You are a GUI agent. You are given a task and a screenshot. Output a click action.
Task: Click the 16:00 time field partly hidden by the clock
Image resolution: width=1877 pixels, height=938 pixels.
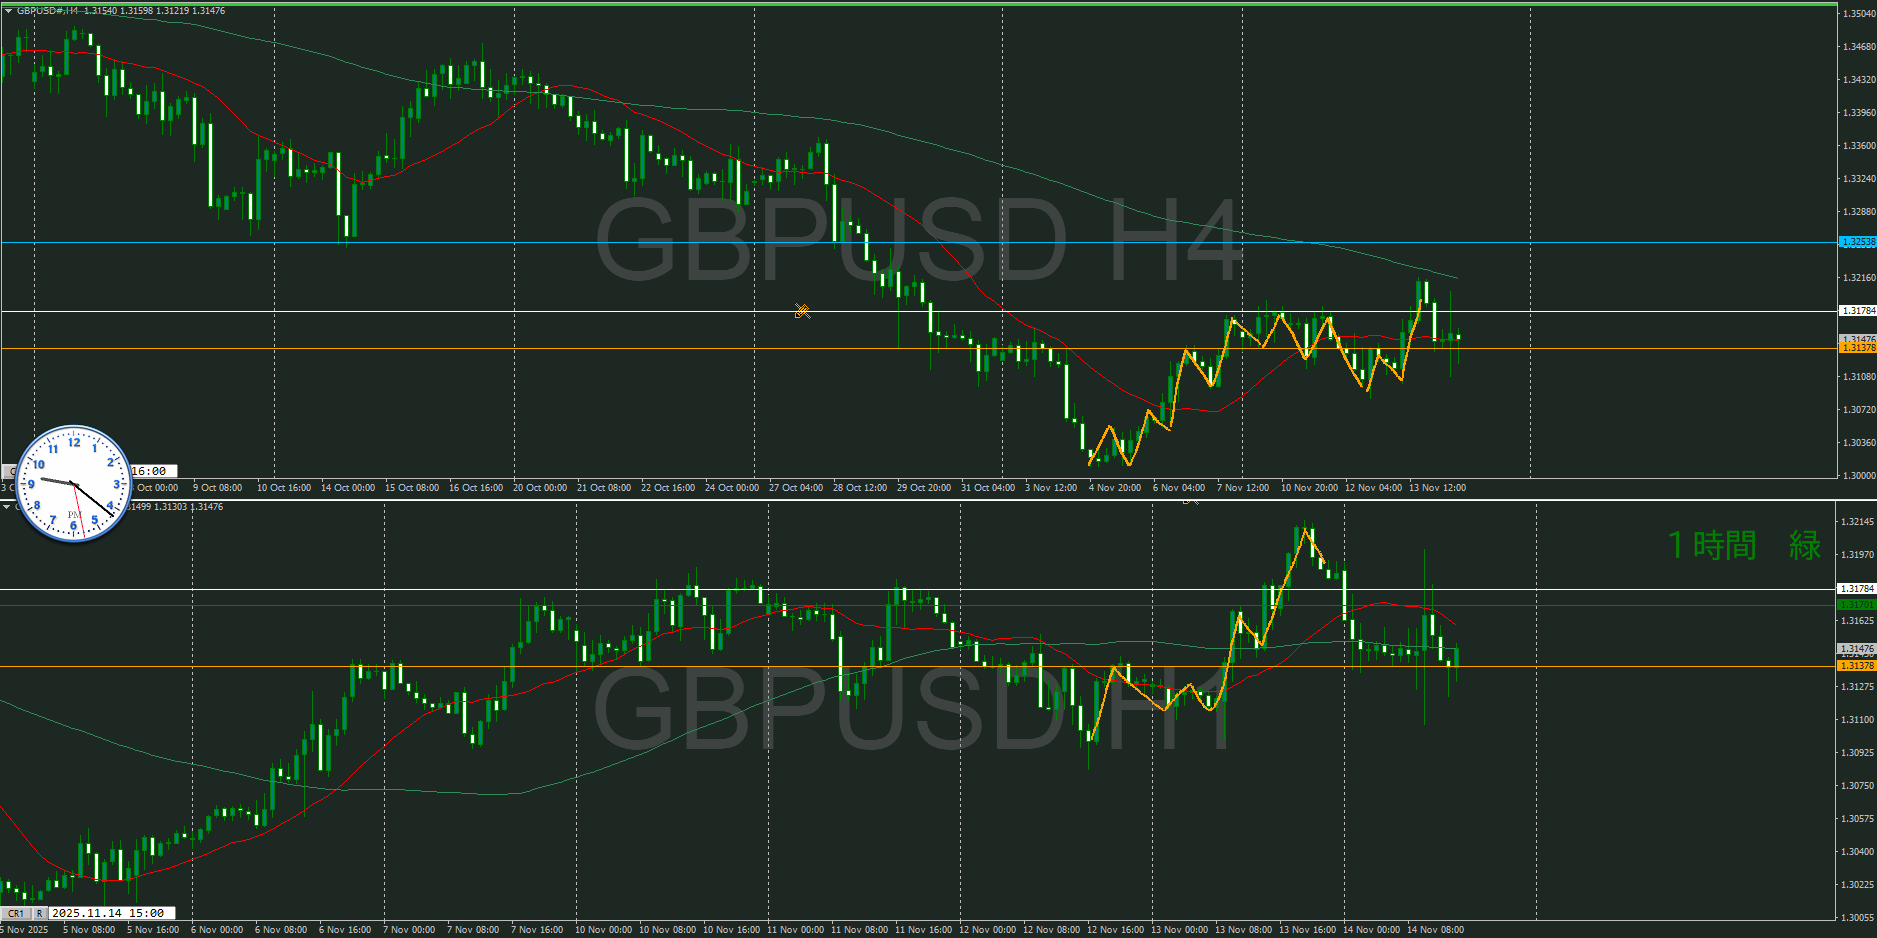pos(152,471)
